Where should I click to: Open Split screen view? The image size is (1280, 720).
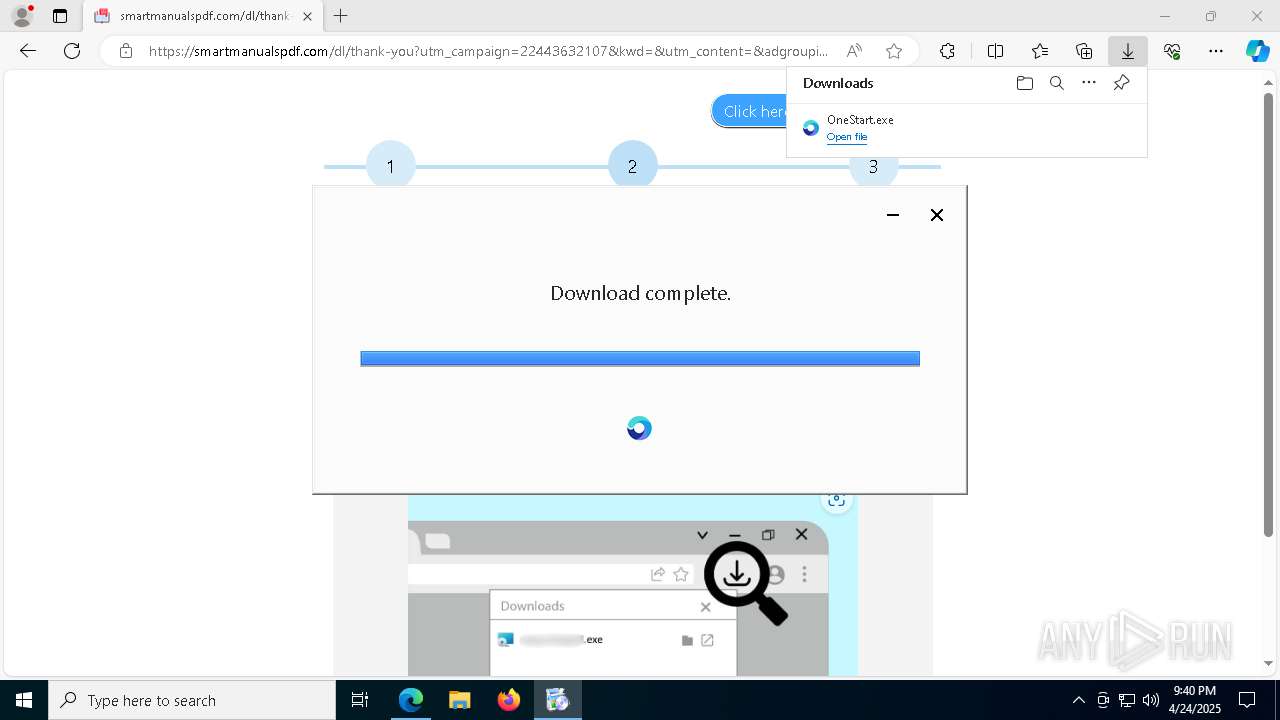pyautogui.click(x=995, y=51)
